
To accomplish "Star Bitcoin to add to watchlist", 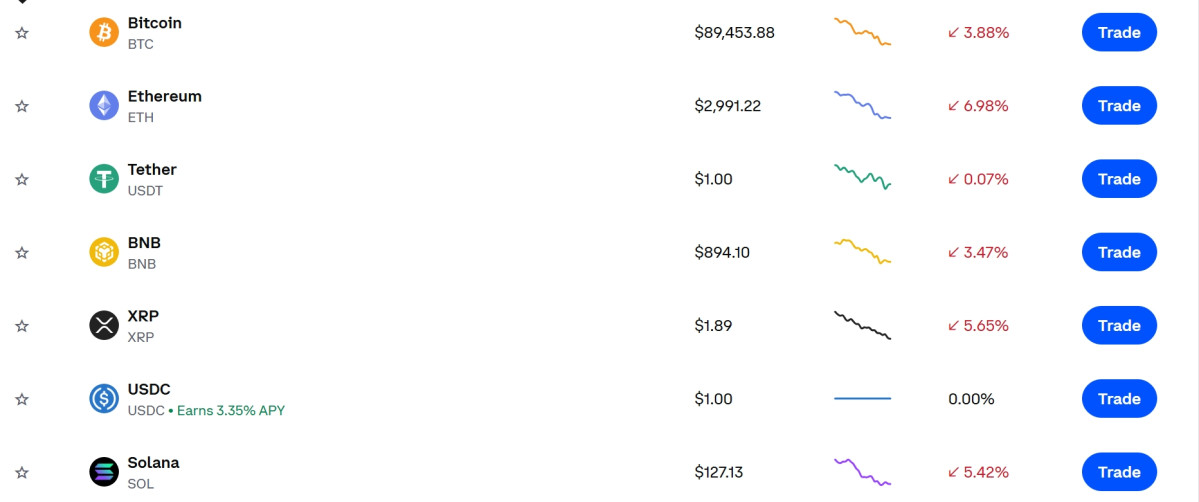I will (22, 33).
